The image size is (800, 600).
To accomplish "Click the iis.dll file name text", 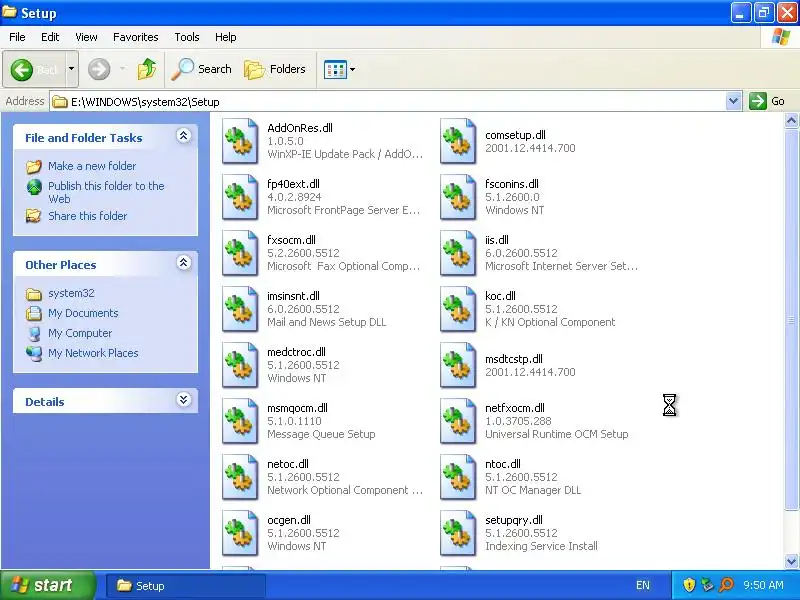I will click(497, 240).
